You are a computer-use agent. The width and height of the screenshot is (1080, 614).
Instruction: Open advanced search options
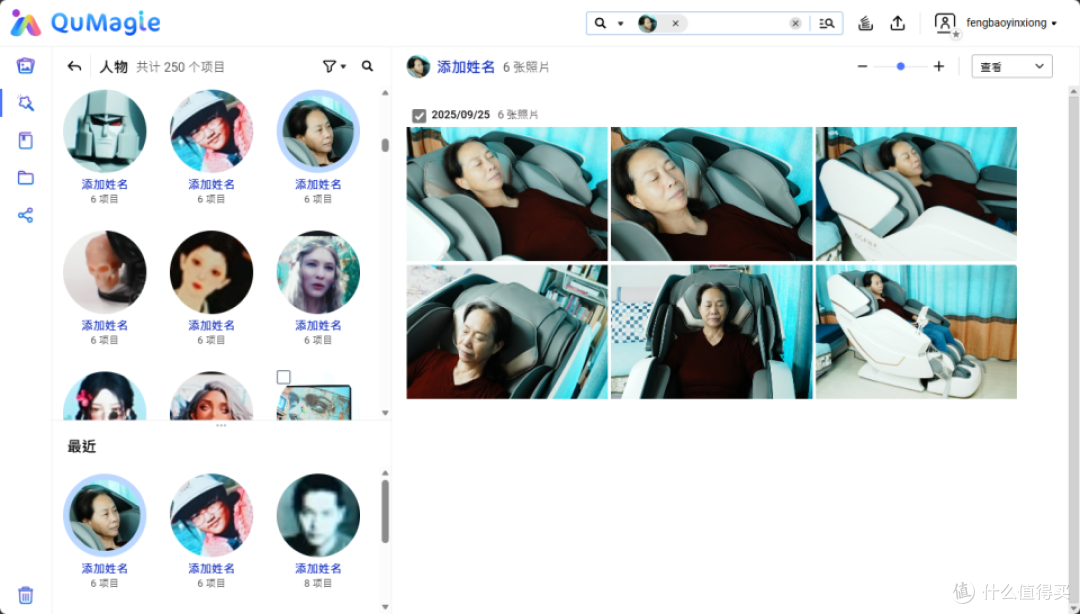tap(827, 23)
